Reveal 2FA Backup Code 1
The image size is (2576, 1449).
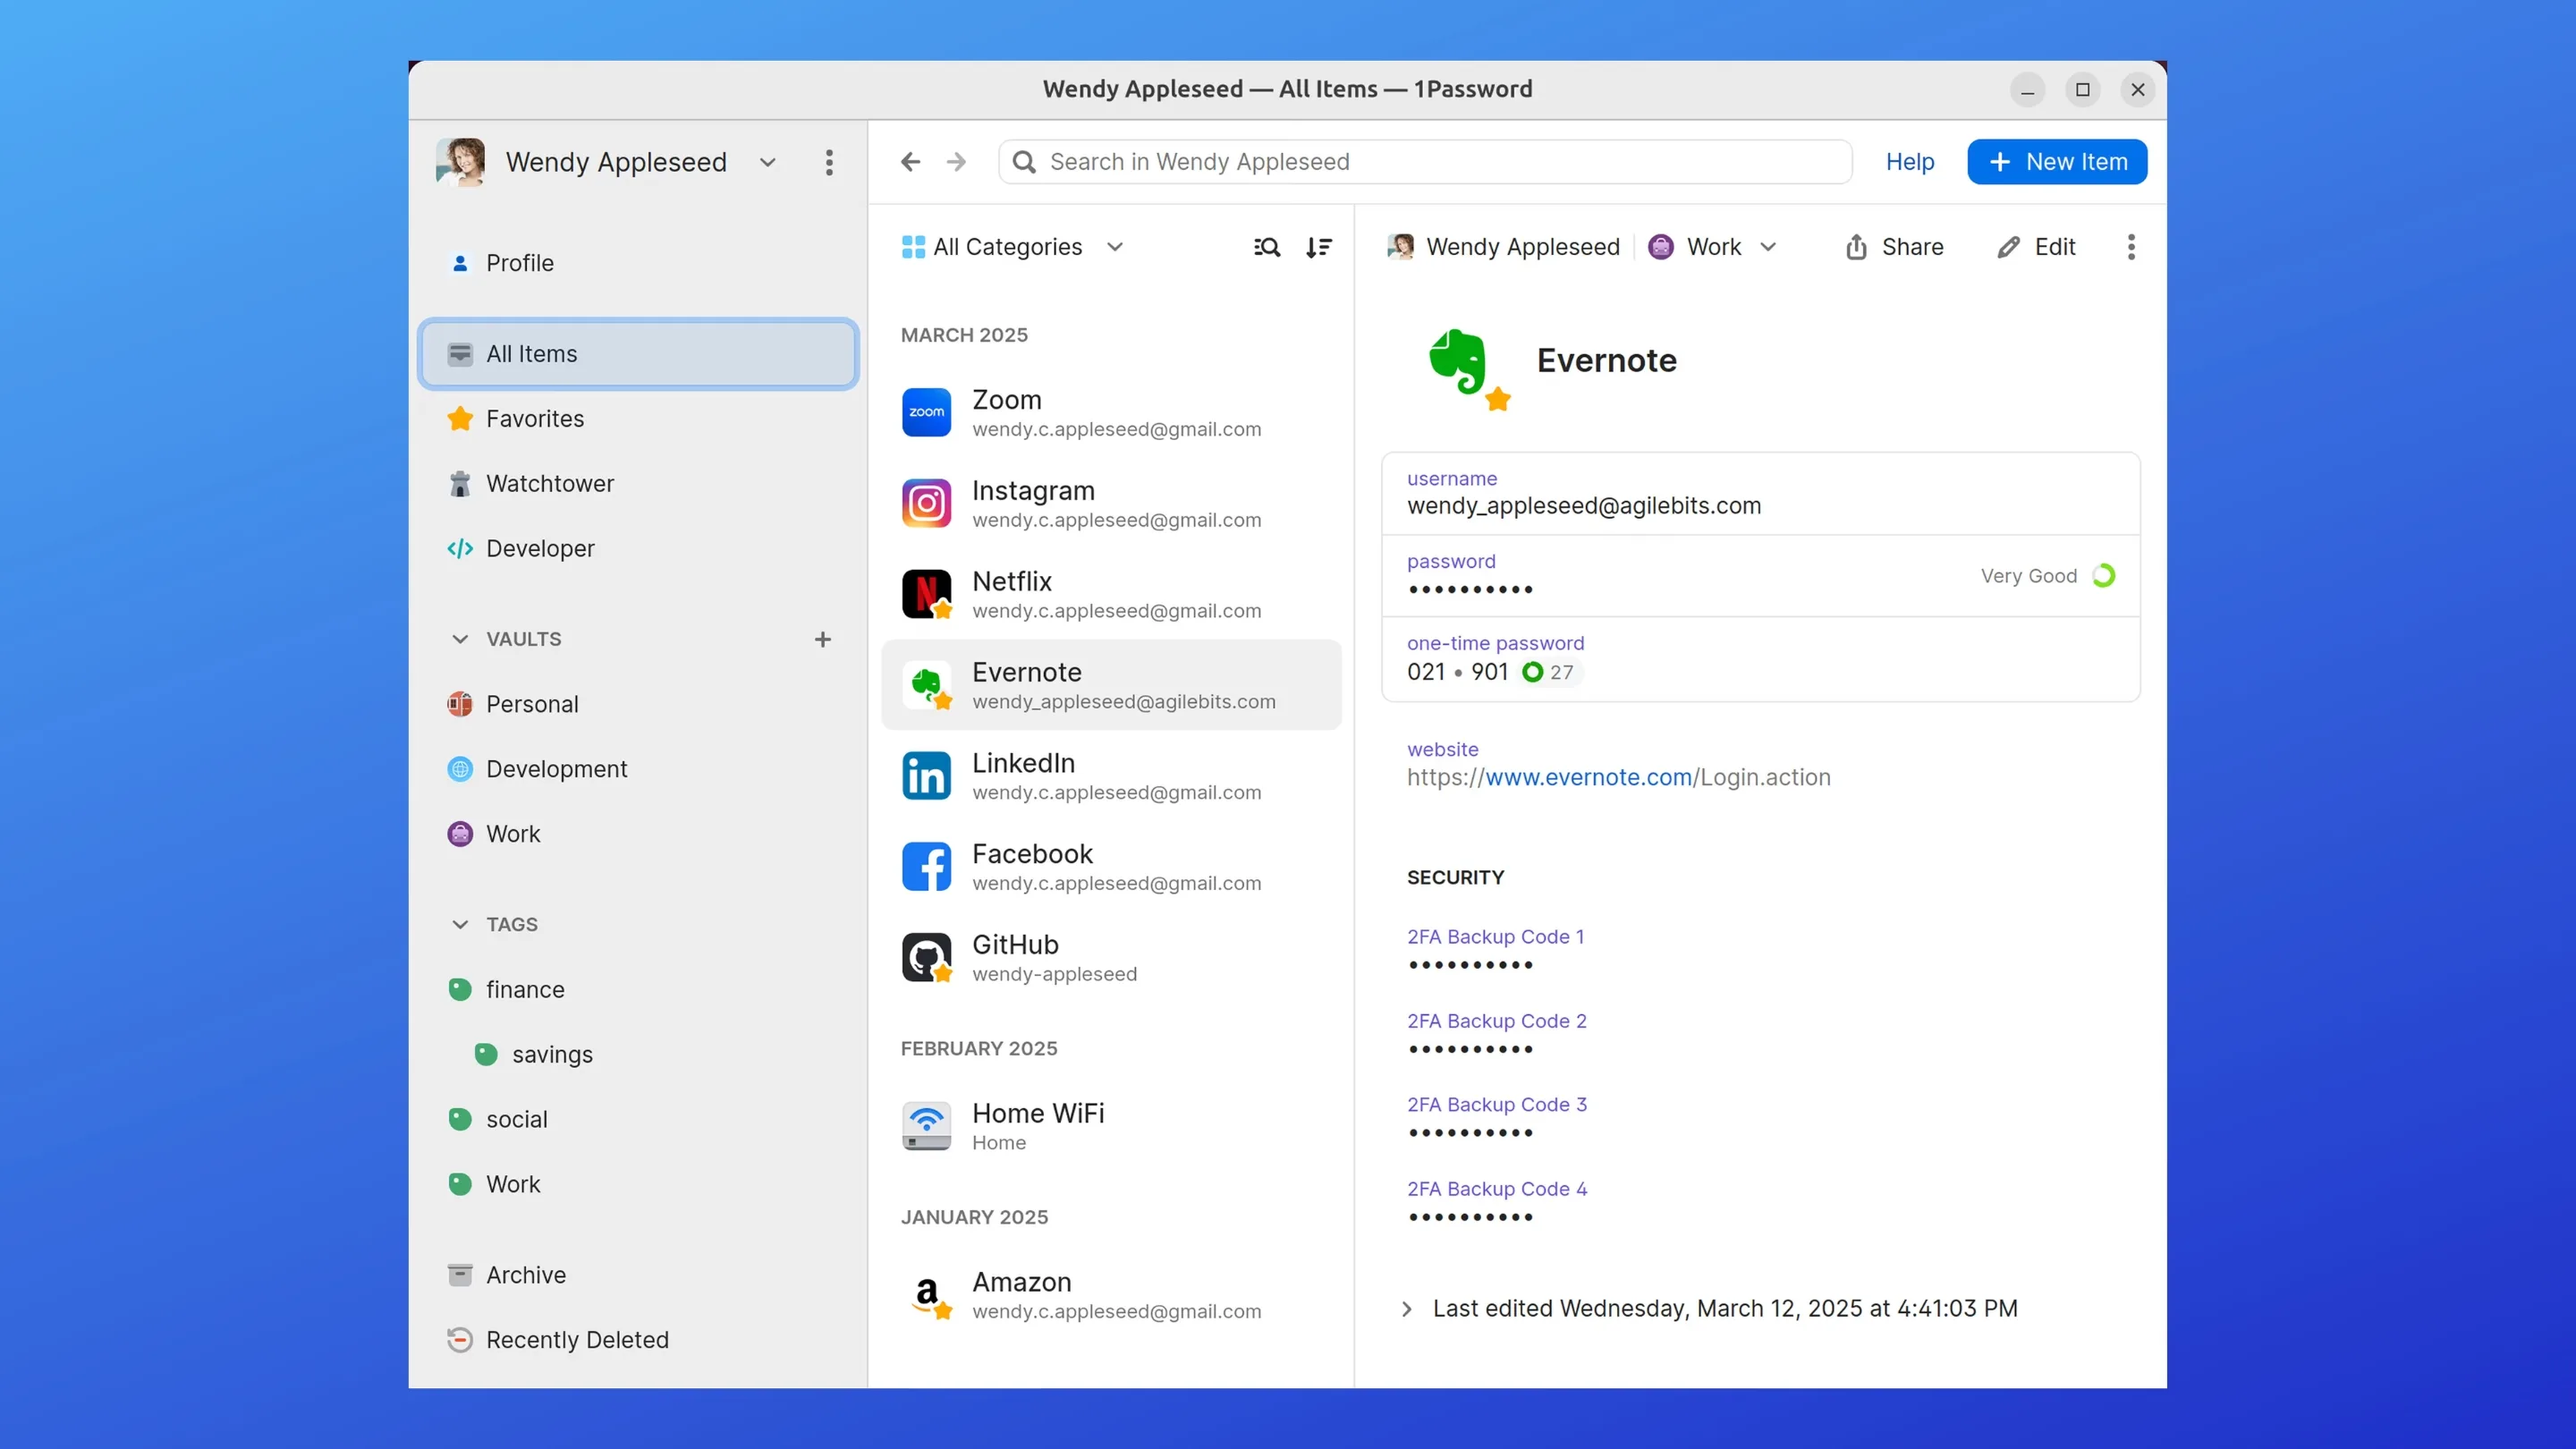(1470, 965)
